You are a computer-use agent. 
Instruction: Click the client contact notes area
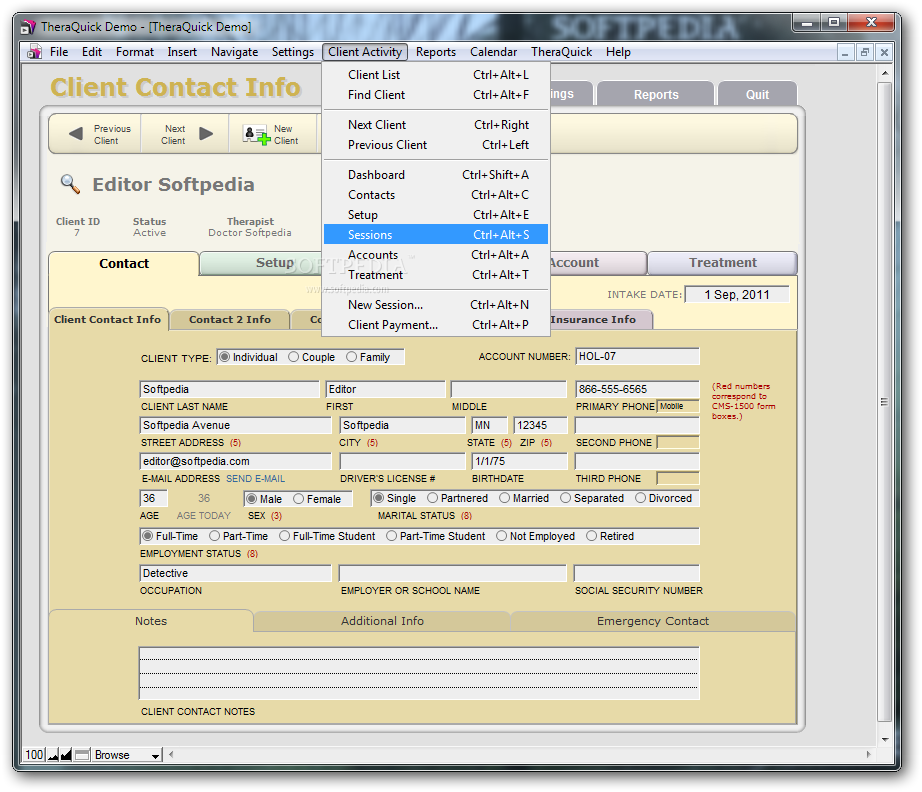click(419, 673)
